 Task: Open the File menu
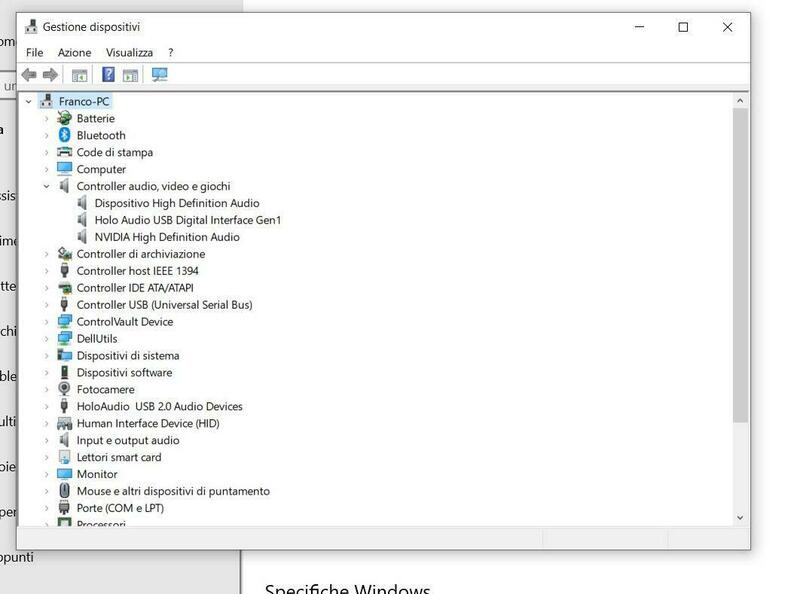tap(35, 53)
